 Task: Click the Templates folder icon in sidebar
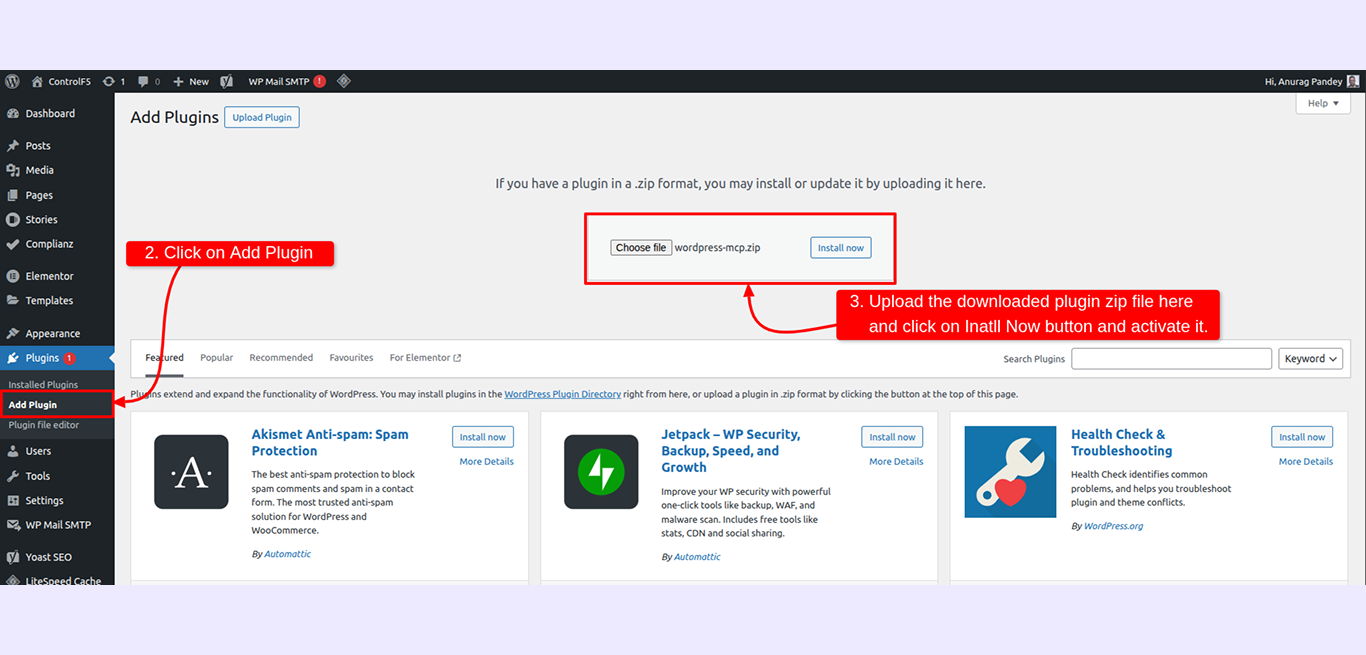(x=13, y=300)
